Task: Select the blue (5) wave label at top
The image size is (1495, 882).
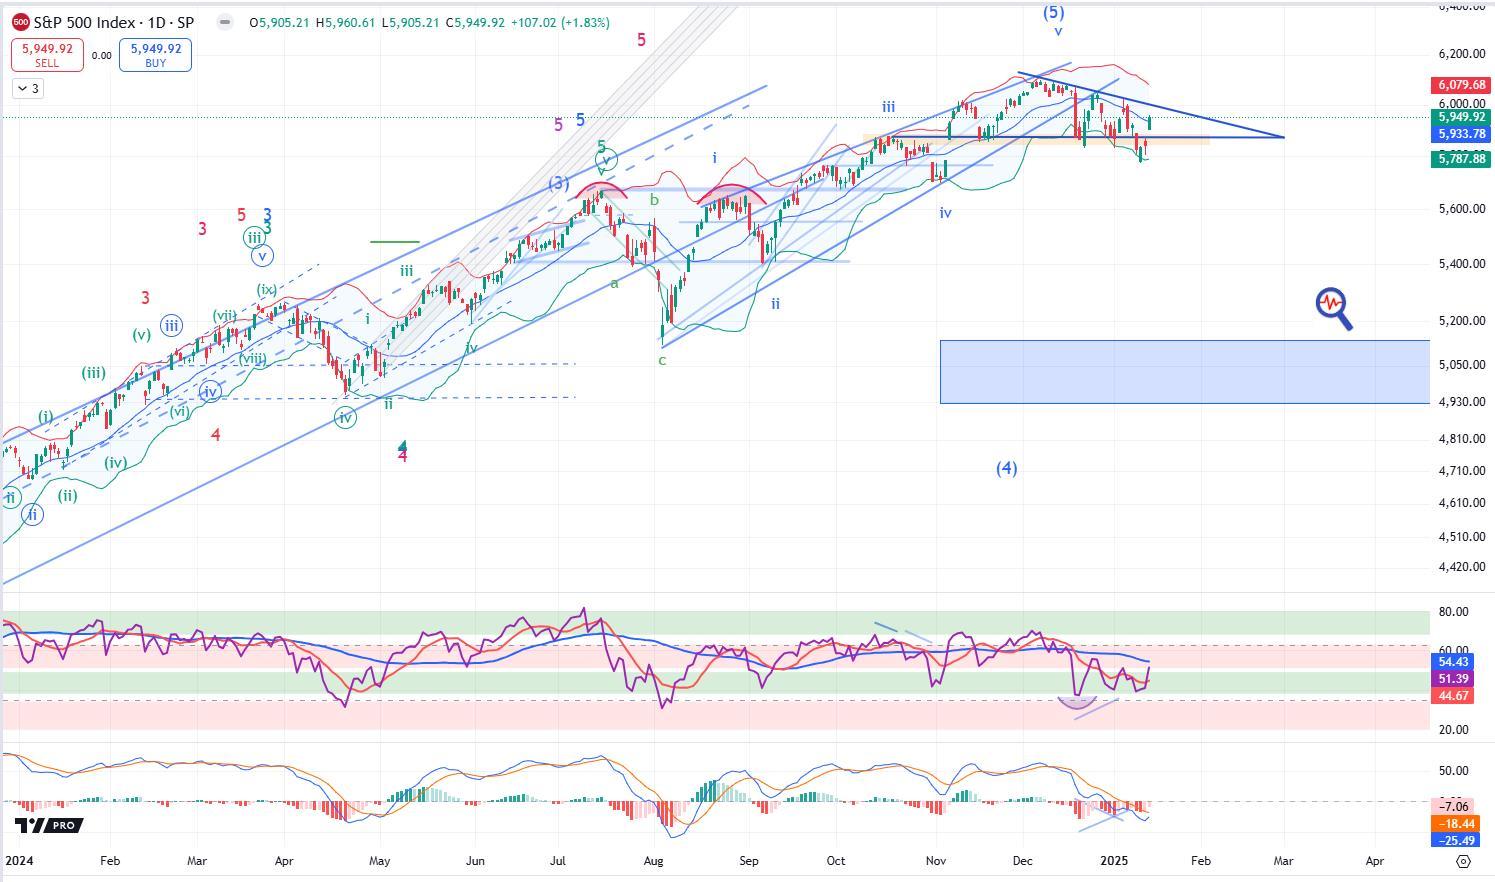Action: point(1054,12)
